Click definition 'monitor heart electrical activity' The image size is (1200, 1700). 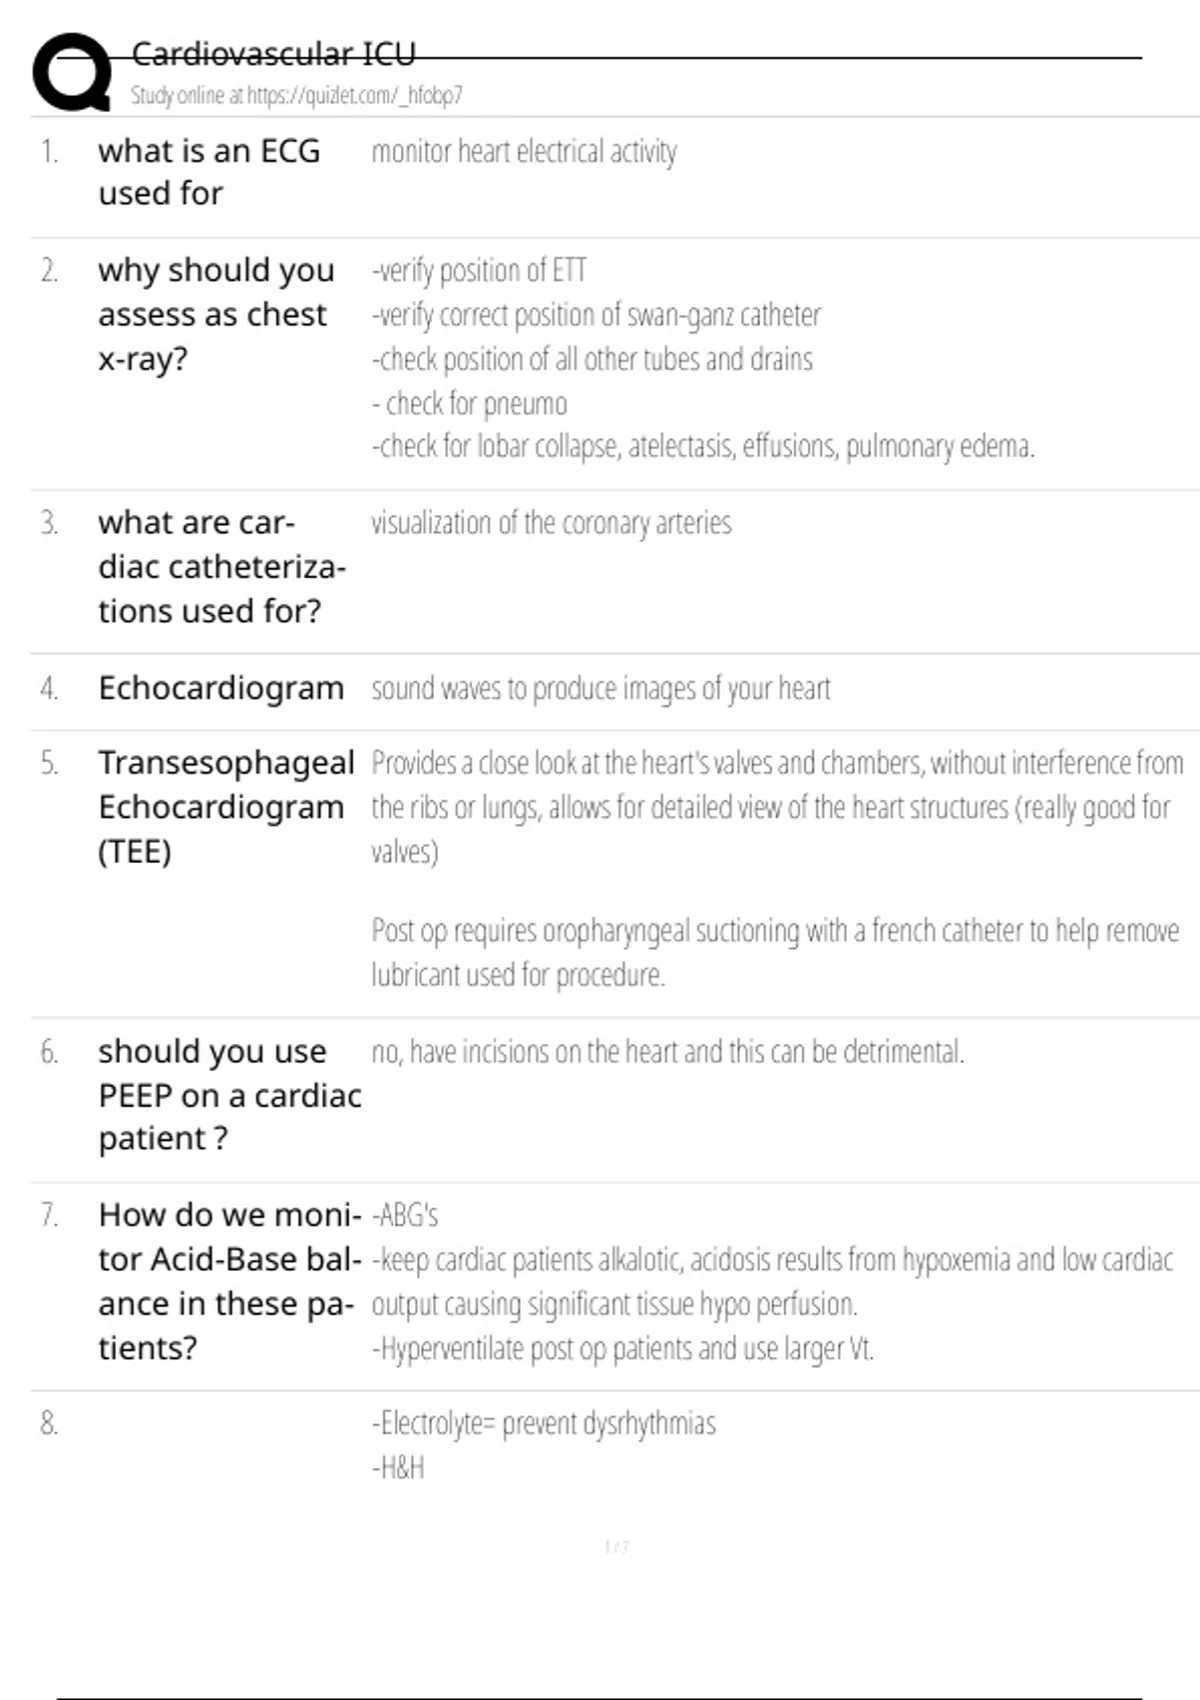click(524, 152)
